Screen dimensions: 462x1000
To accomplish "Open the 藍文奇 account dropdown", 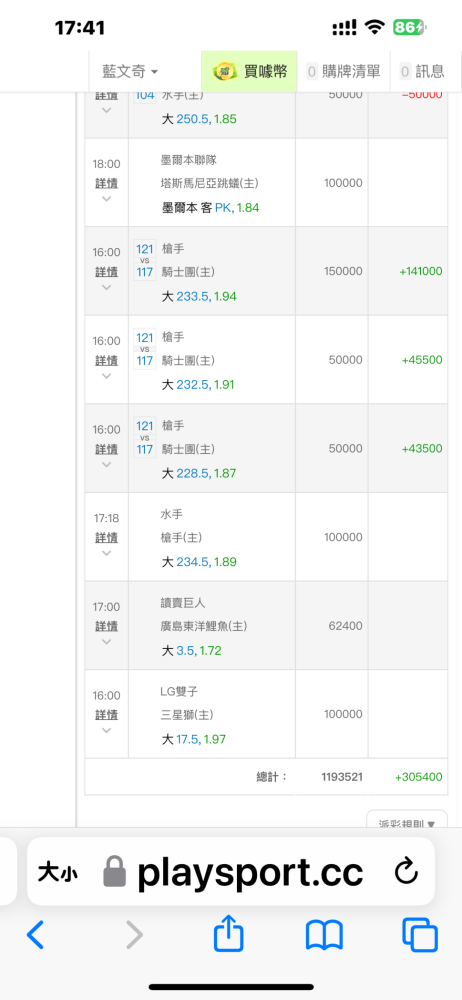I will pos(130,71).
